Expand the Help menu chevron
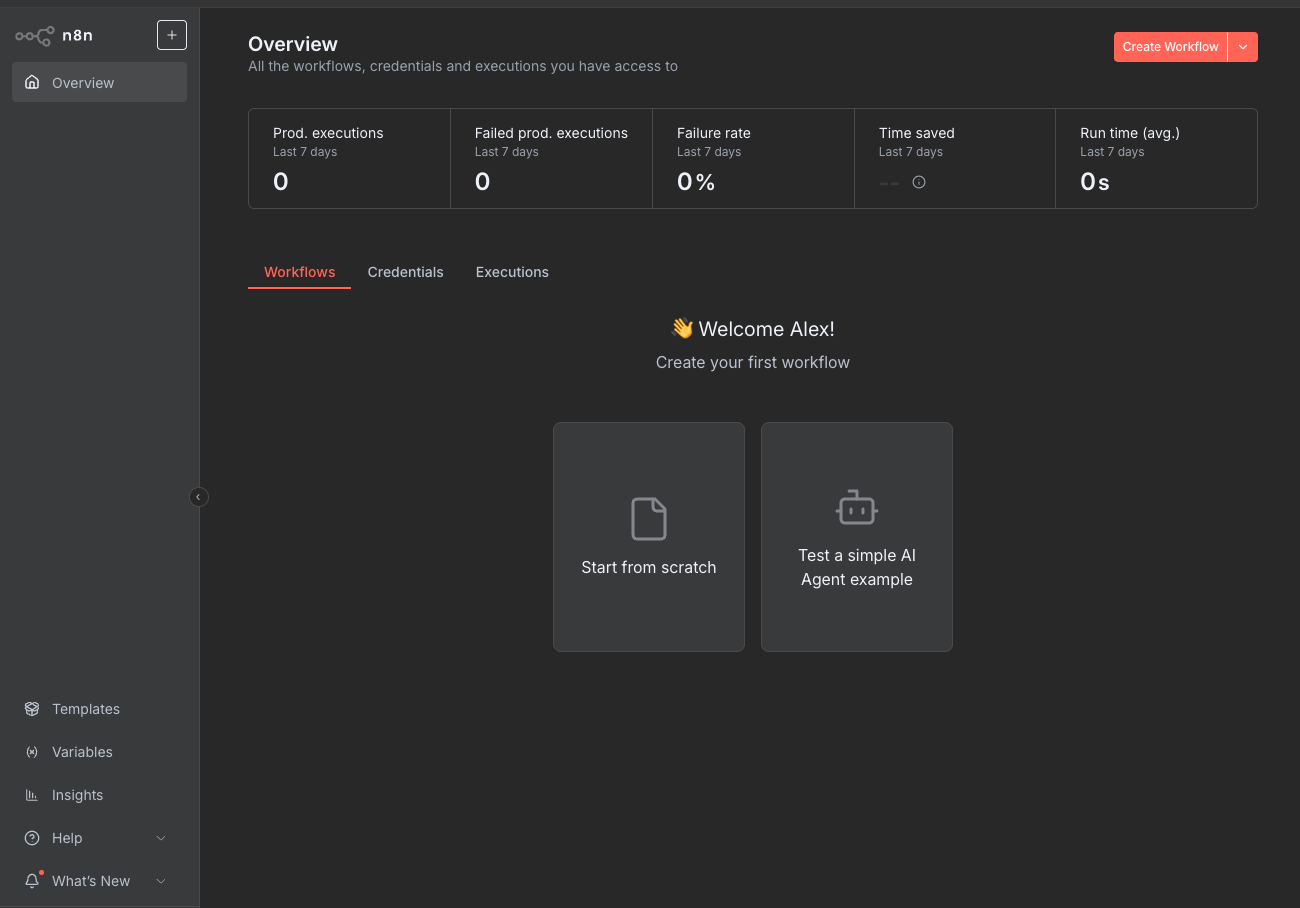1300x908 pixels. [x=161, y=838]
